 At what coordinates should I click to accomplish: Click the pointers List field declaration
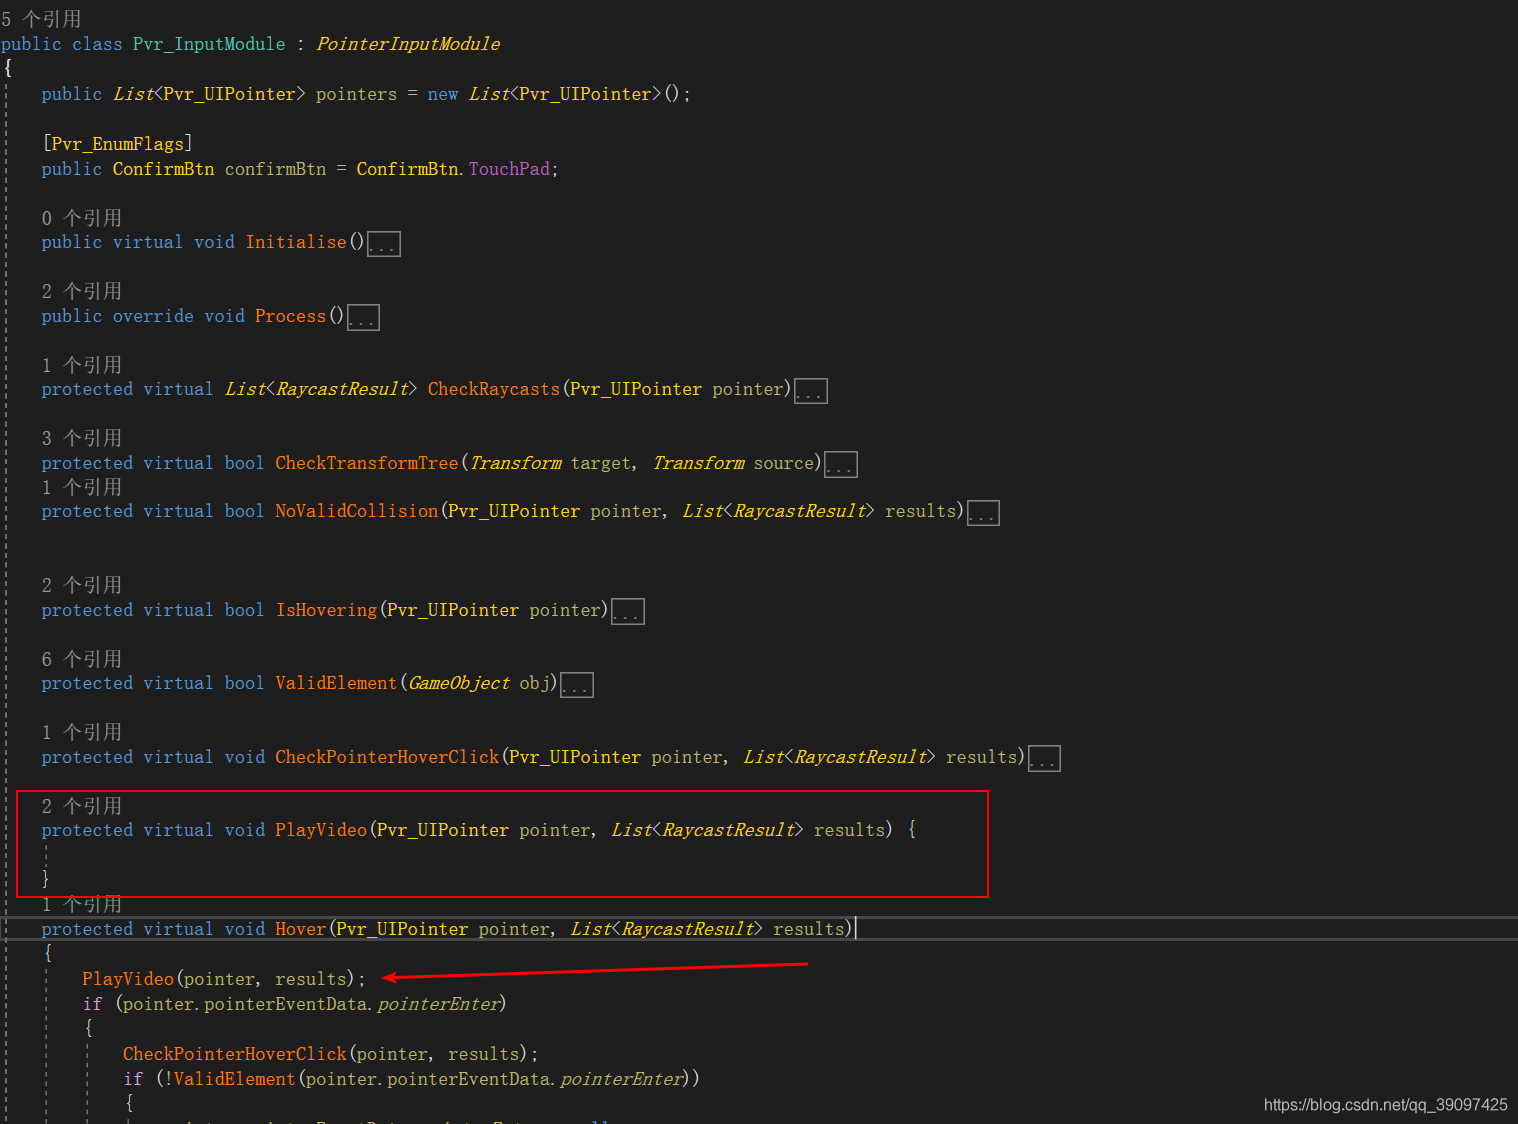pyautogui.click(x=356, y=93)
